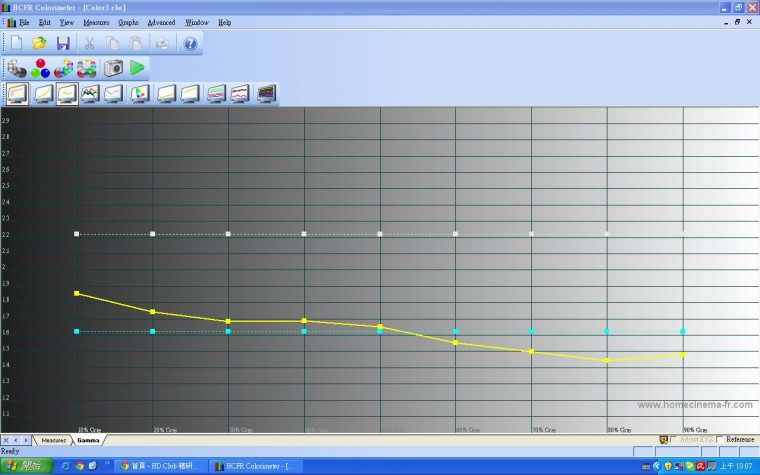
Task: Expand the Graphs menu
Action: click(x=128, y=22)
